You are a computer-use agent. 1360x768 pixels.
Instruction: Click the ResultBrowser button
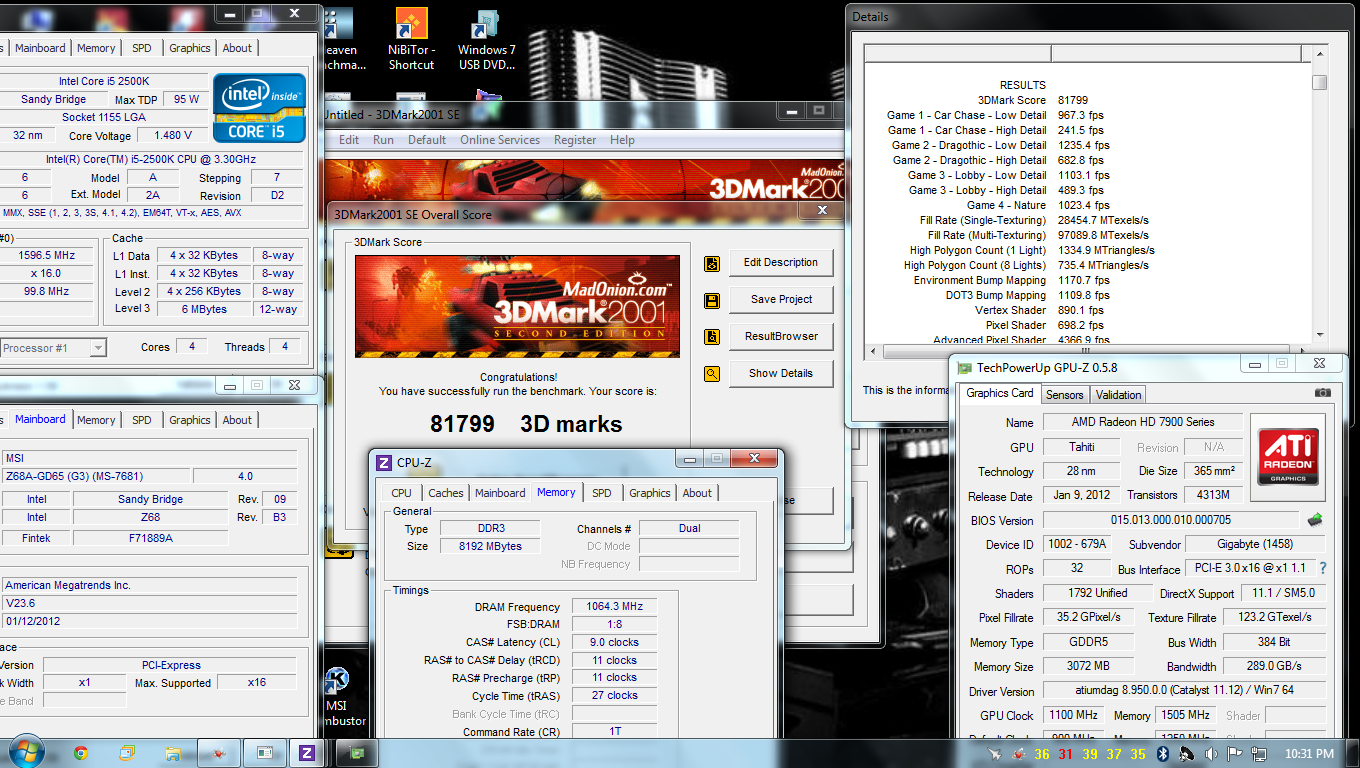point(781,337)
